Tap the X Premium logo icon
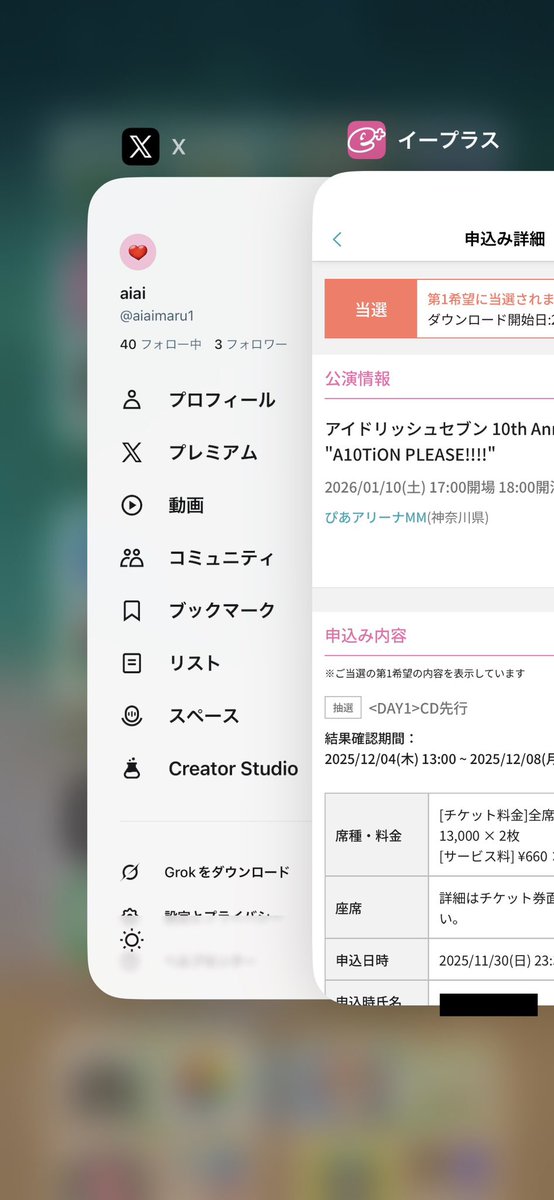The height and width of the screenshot is (1200, 554). pyautogui.click(x=132, y=453)
